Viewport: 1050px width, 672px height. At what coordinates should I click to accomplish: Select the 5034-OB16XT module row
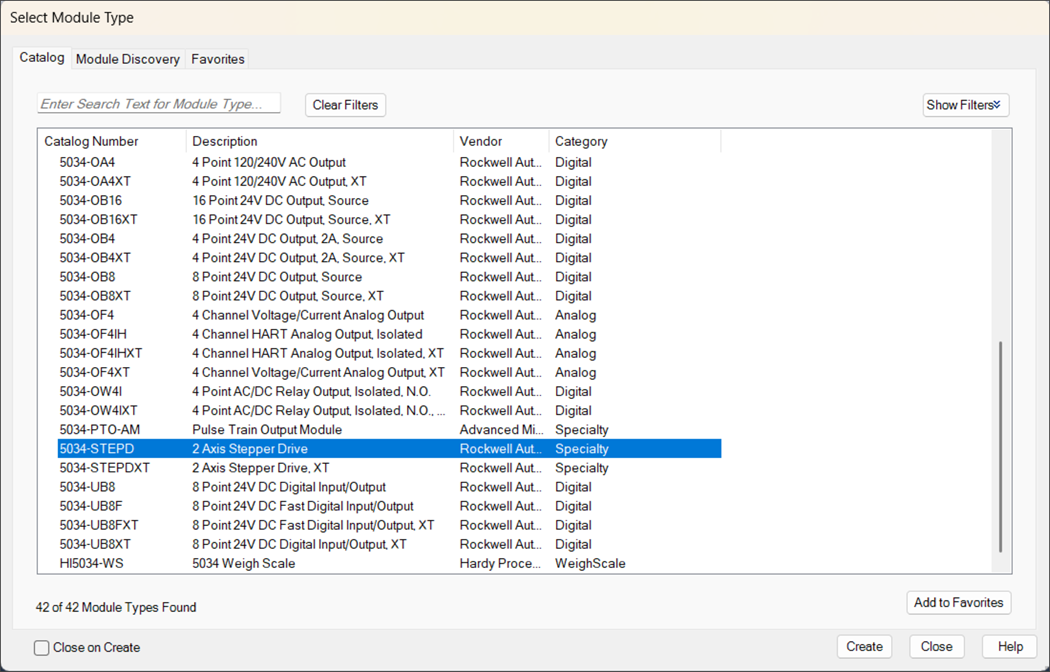[x=389, y=220]
